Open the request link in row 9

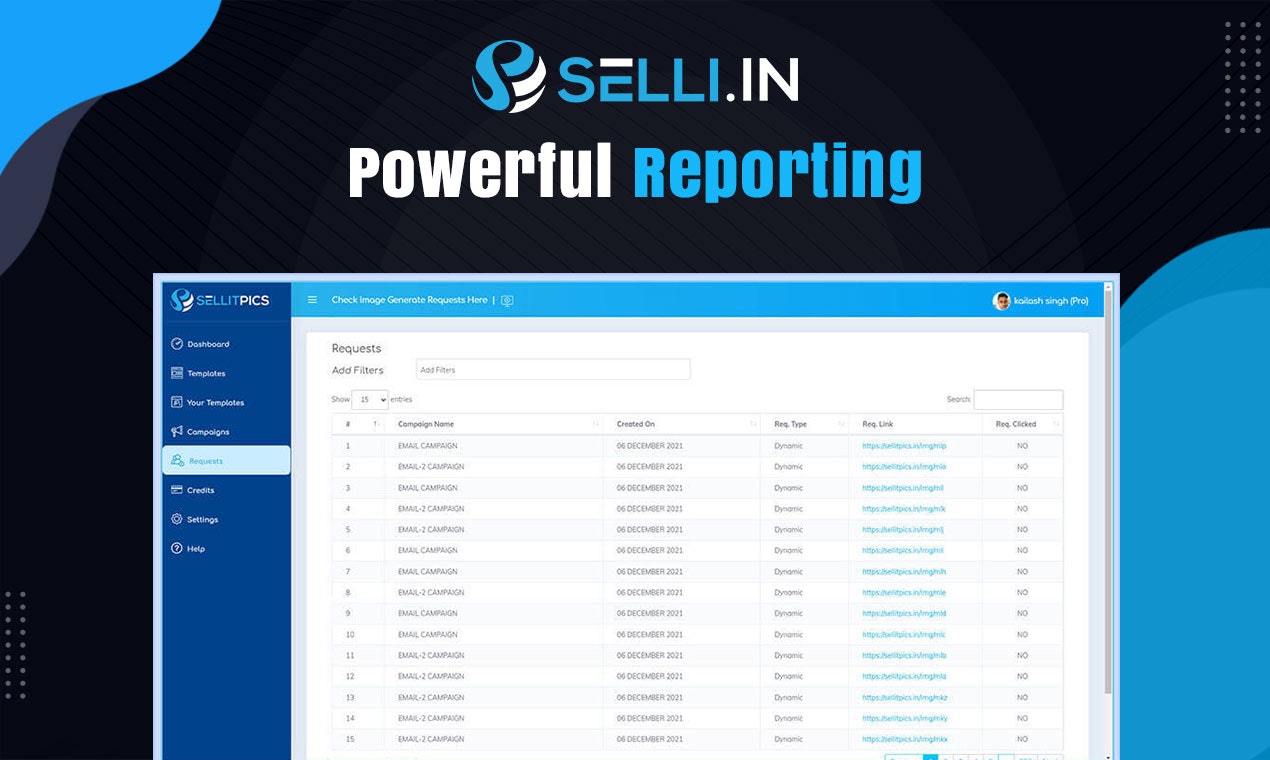point(904,613)
